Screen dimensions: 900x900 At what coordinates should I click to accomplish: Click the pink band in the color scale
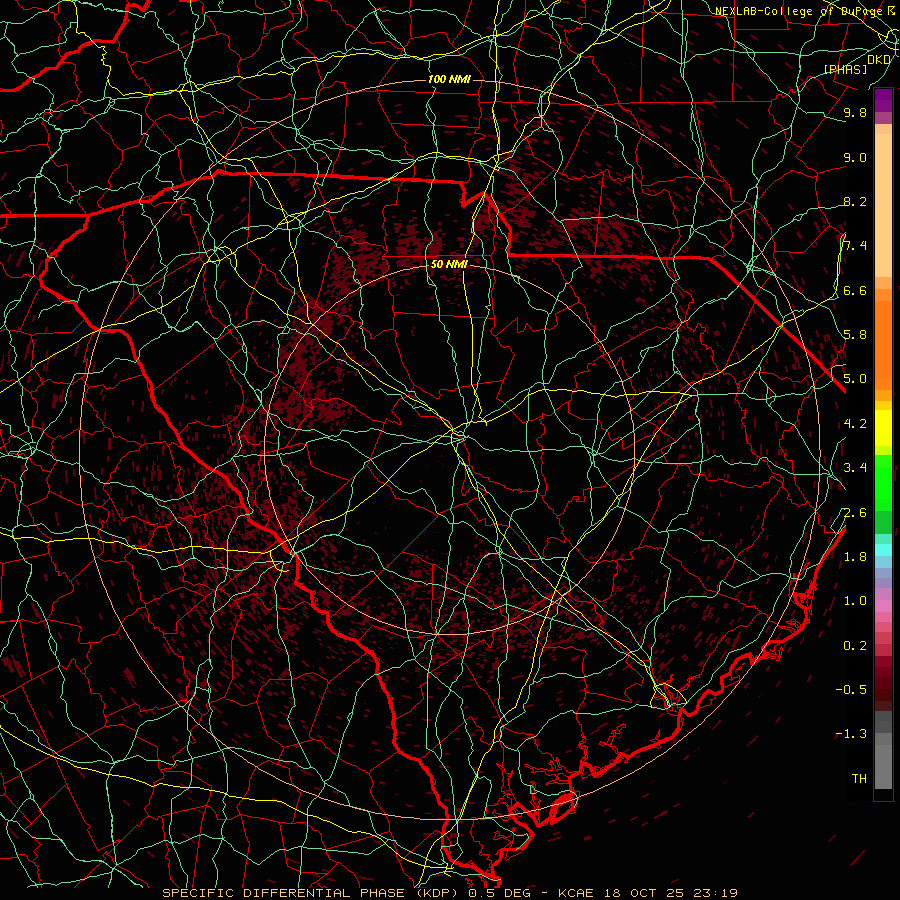click(883, 606)
